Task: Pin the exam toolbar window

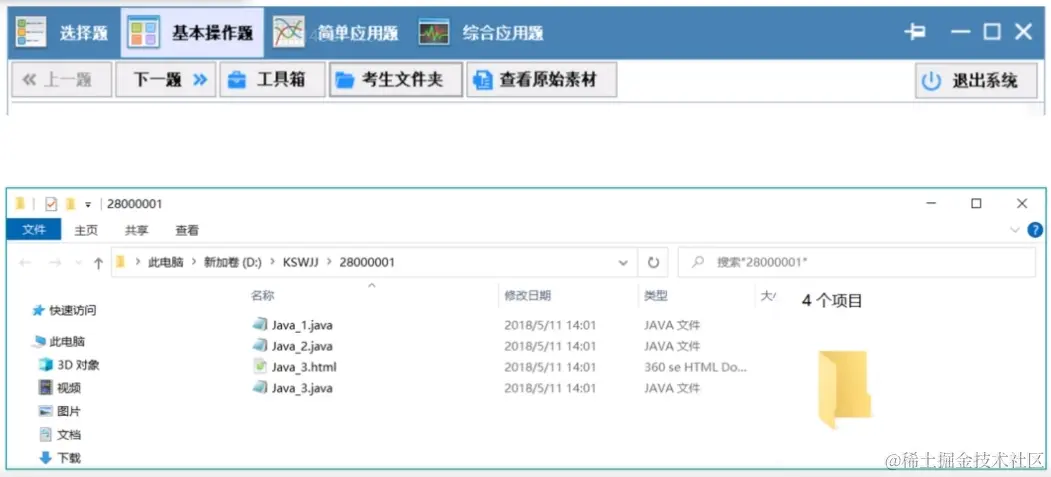Action: click(x=915, y=31)
